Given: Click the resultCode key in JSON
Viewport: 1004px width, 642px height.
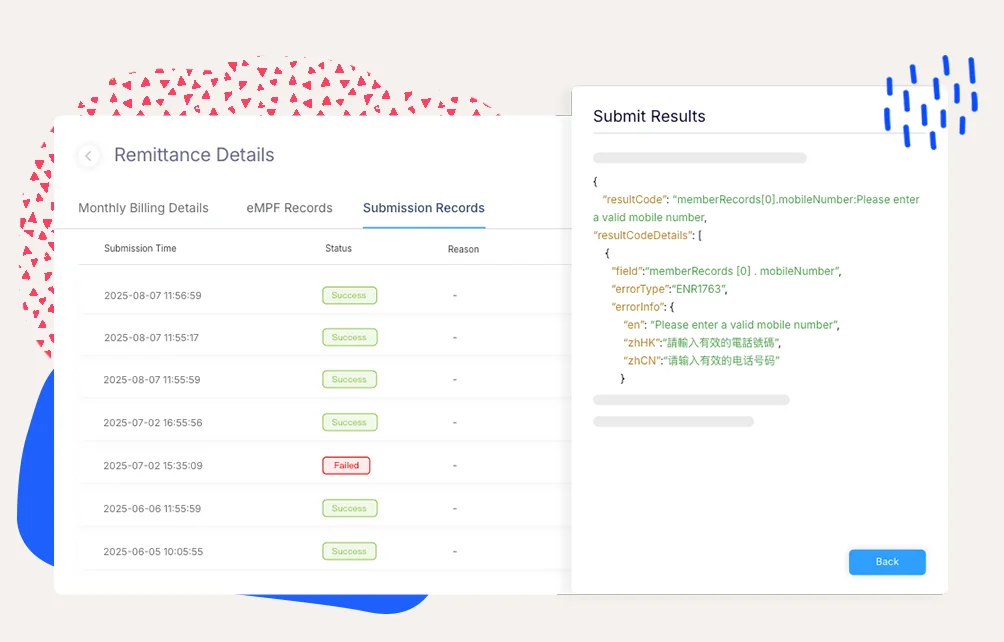Looking at the screenshot, I should pos(635,200).
